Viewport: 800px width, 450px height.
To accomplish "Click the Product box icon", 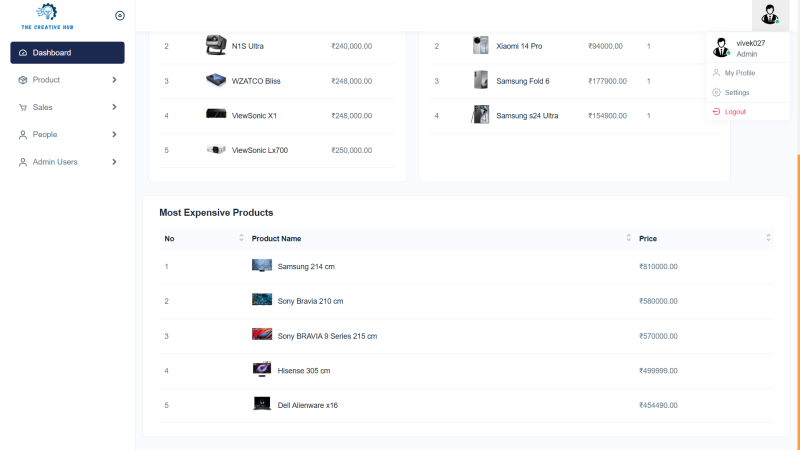I will coord(23,80).
